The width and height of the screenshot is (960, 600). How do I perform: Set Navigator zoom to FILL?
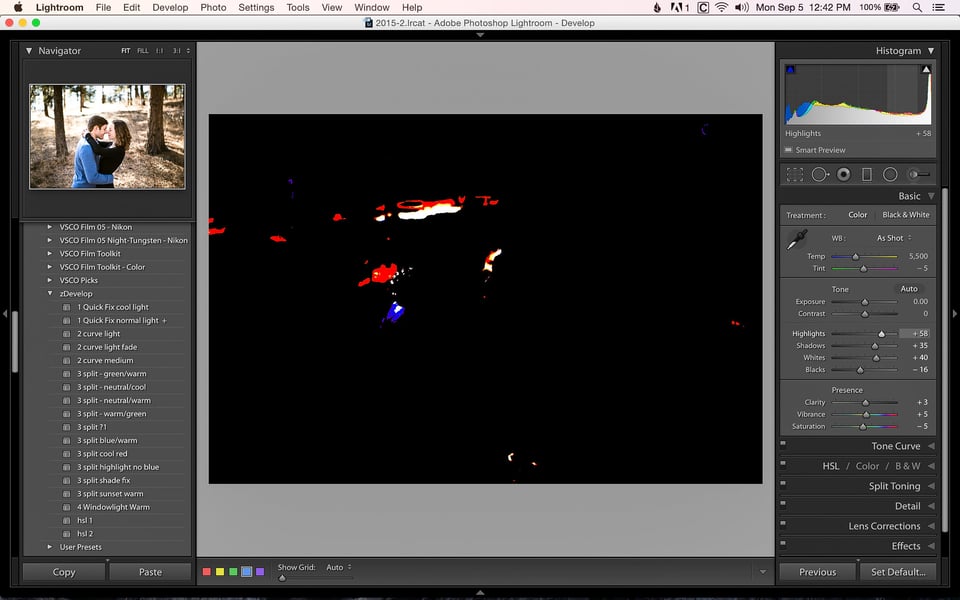point(143,51)
